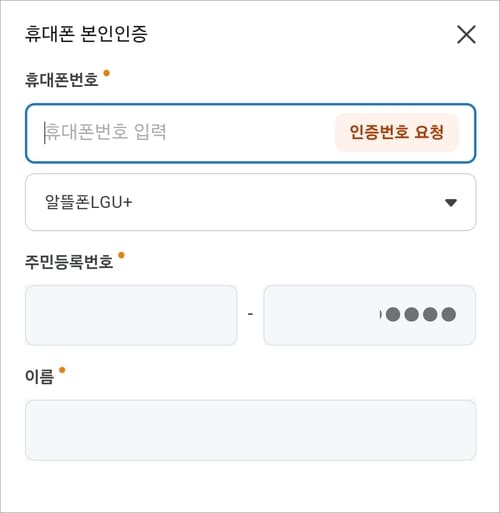Click the 주민등록번호 field label
Screen dimensions: 500x513
pos(69,262)
